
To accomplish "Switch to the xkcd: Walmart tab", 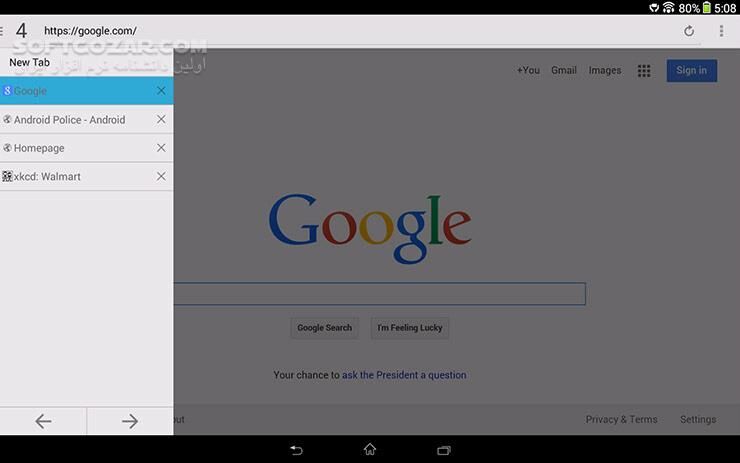I will click(87, 177).
